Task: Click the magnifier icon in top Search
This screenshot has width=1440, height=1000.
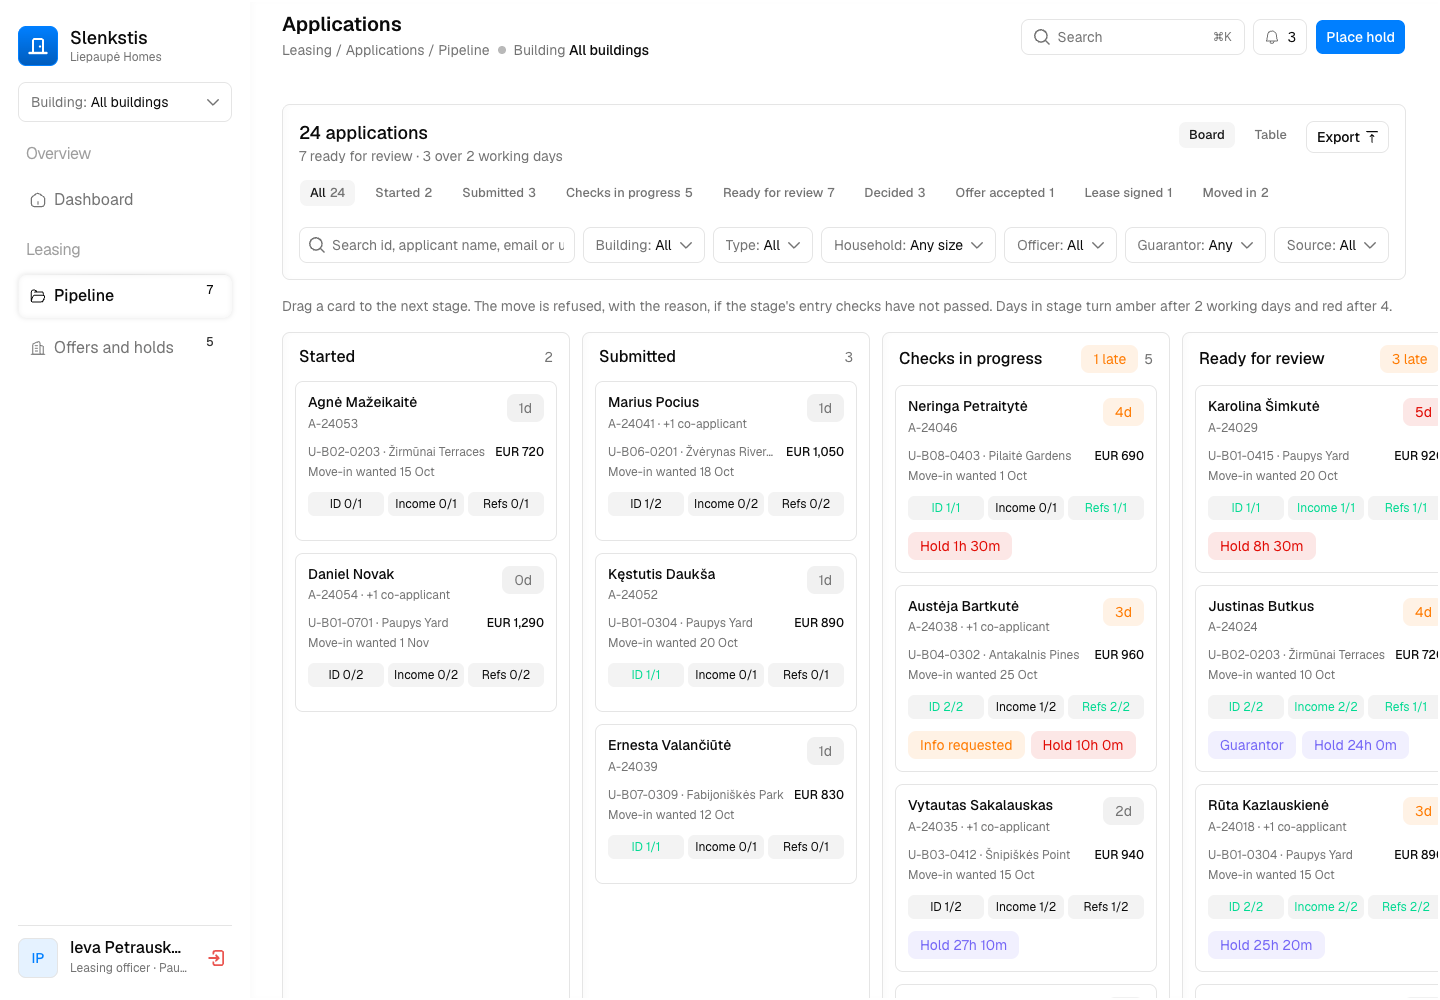Action: [x=1042, y=37]
